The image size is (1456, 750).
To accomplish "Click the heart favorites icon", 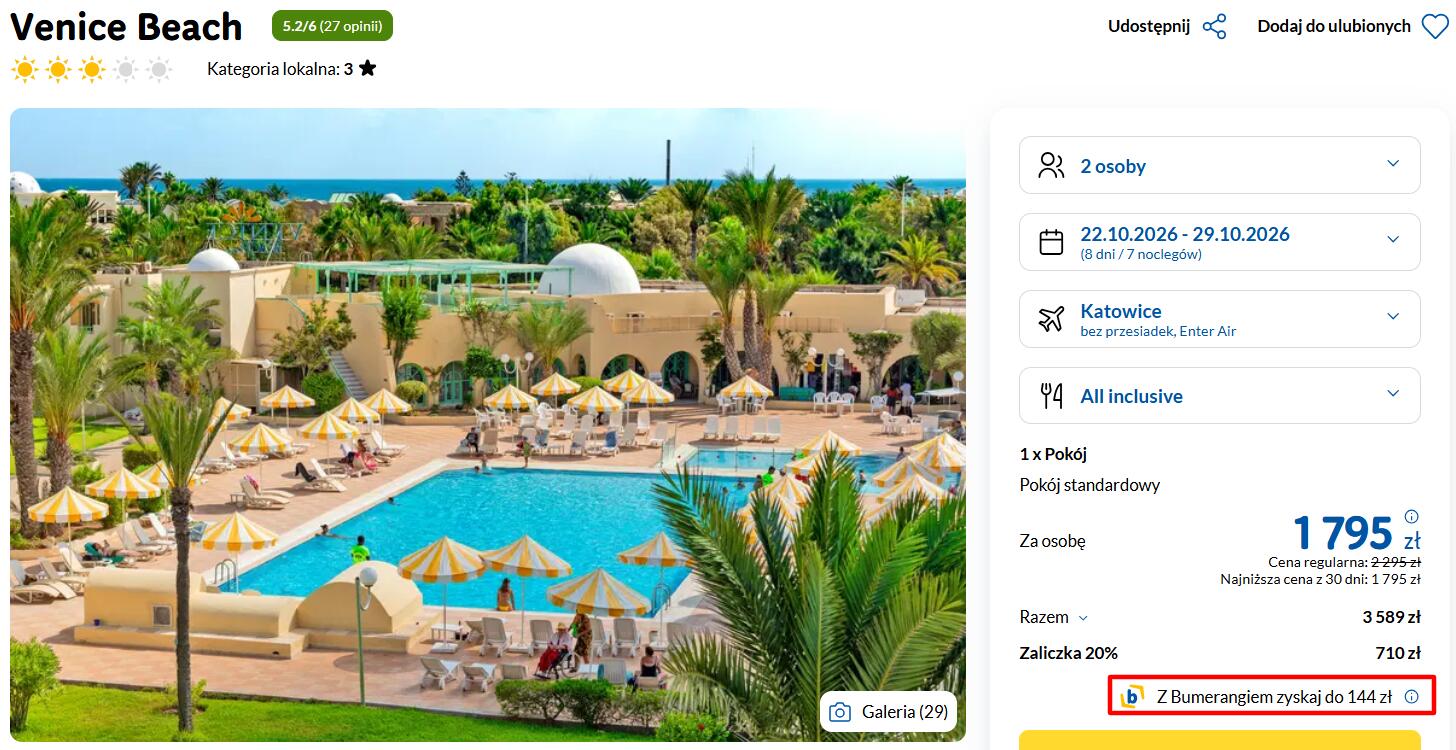I will tap(1435, 27).
